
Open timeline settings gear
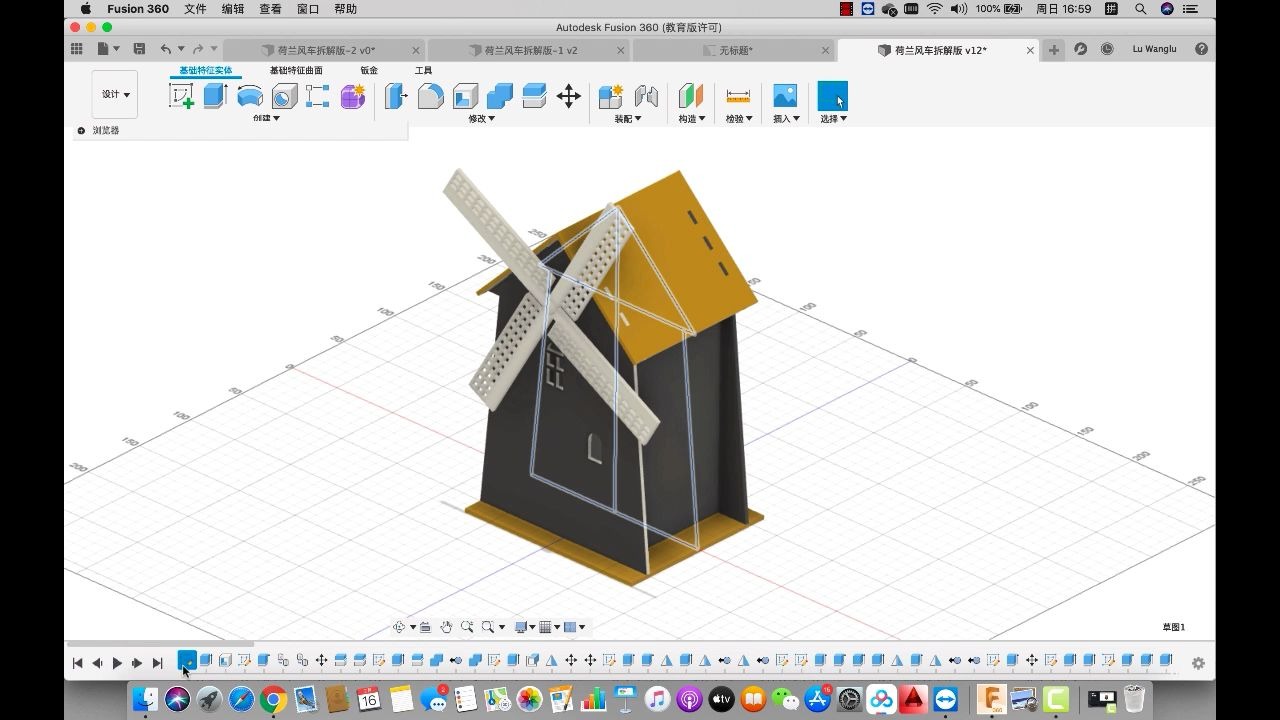click(x=1198, y=663)
